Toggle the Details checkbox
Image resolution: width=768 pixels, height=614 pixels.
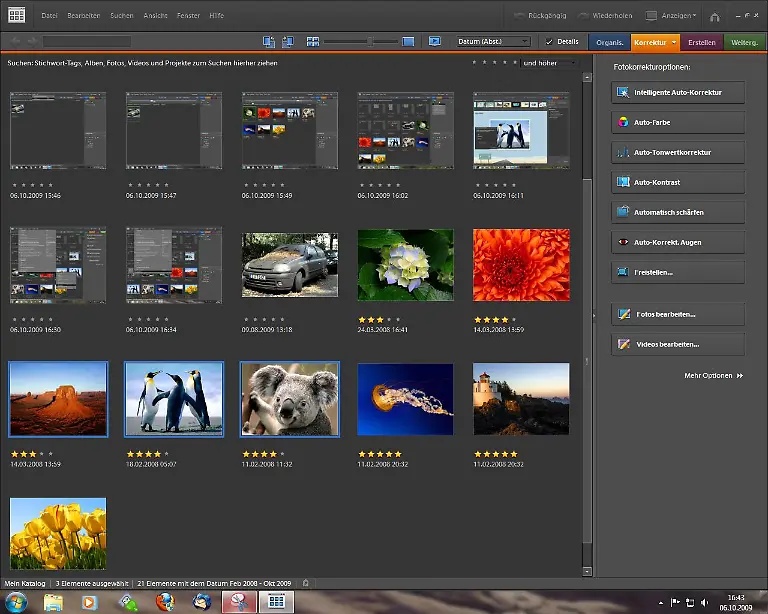(549, 42)
